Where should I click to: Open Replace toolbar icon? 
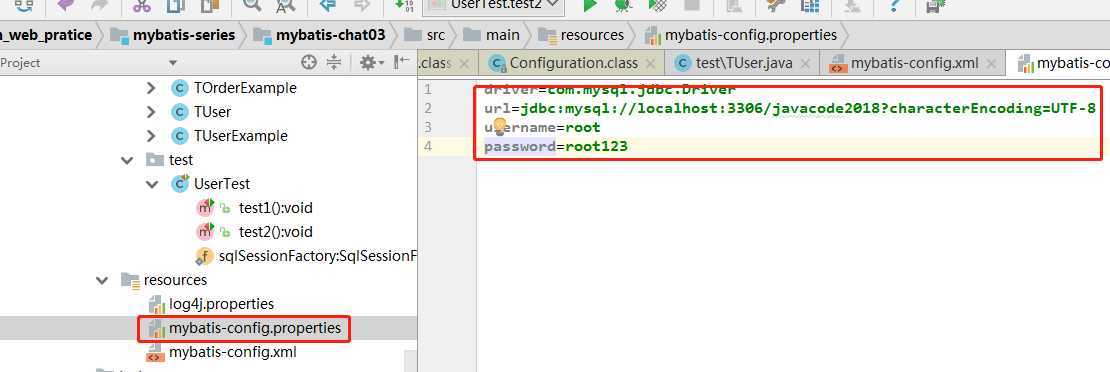[285, 6]
